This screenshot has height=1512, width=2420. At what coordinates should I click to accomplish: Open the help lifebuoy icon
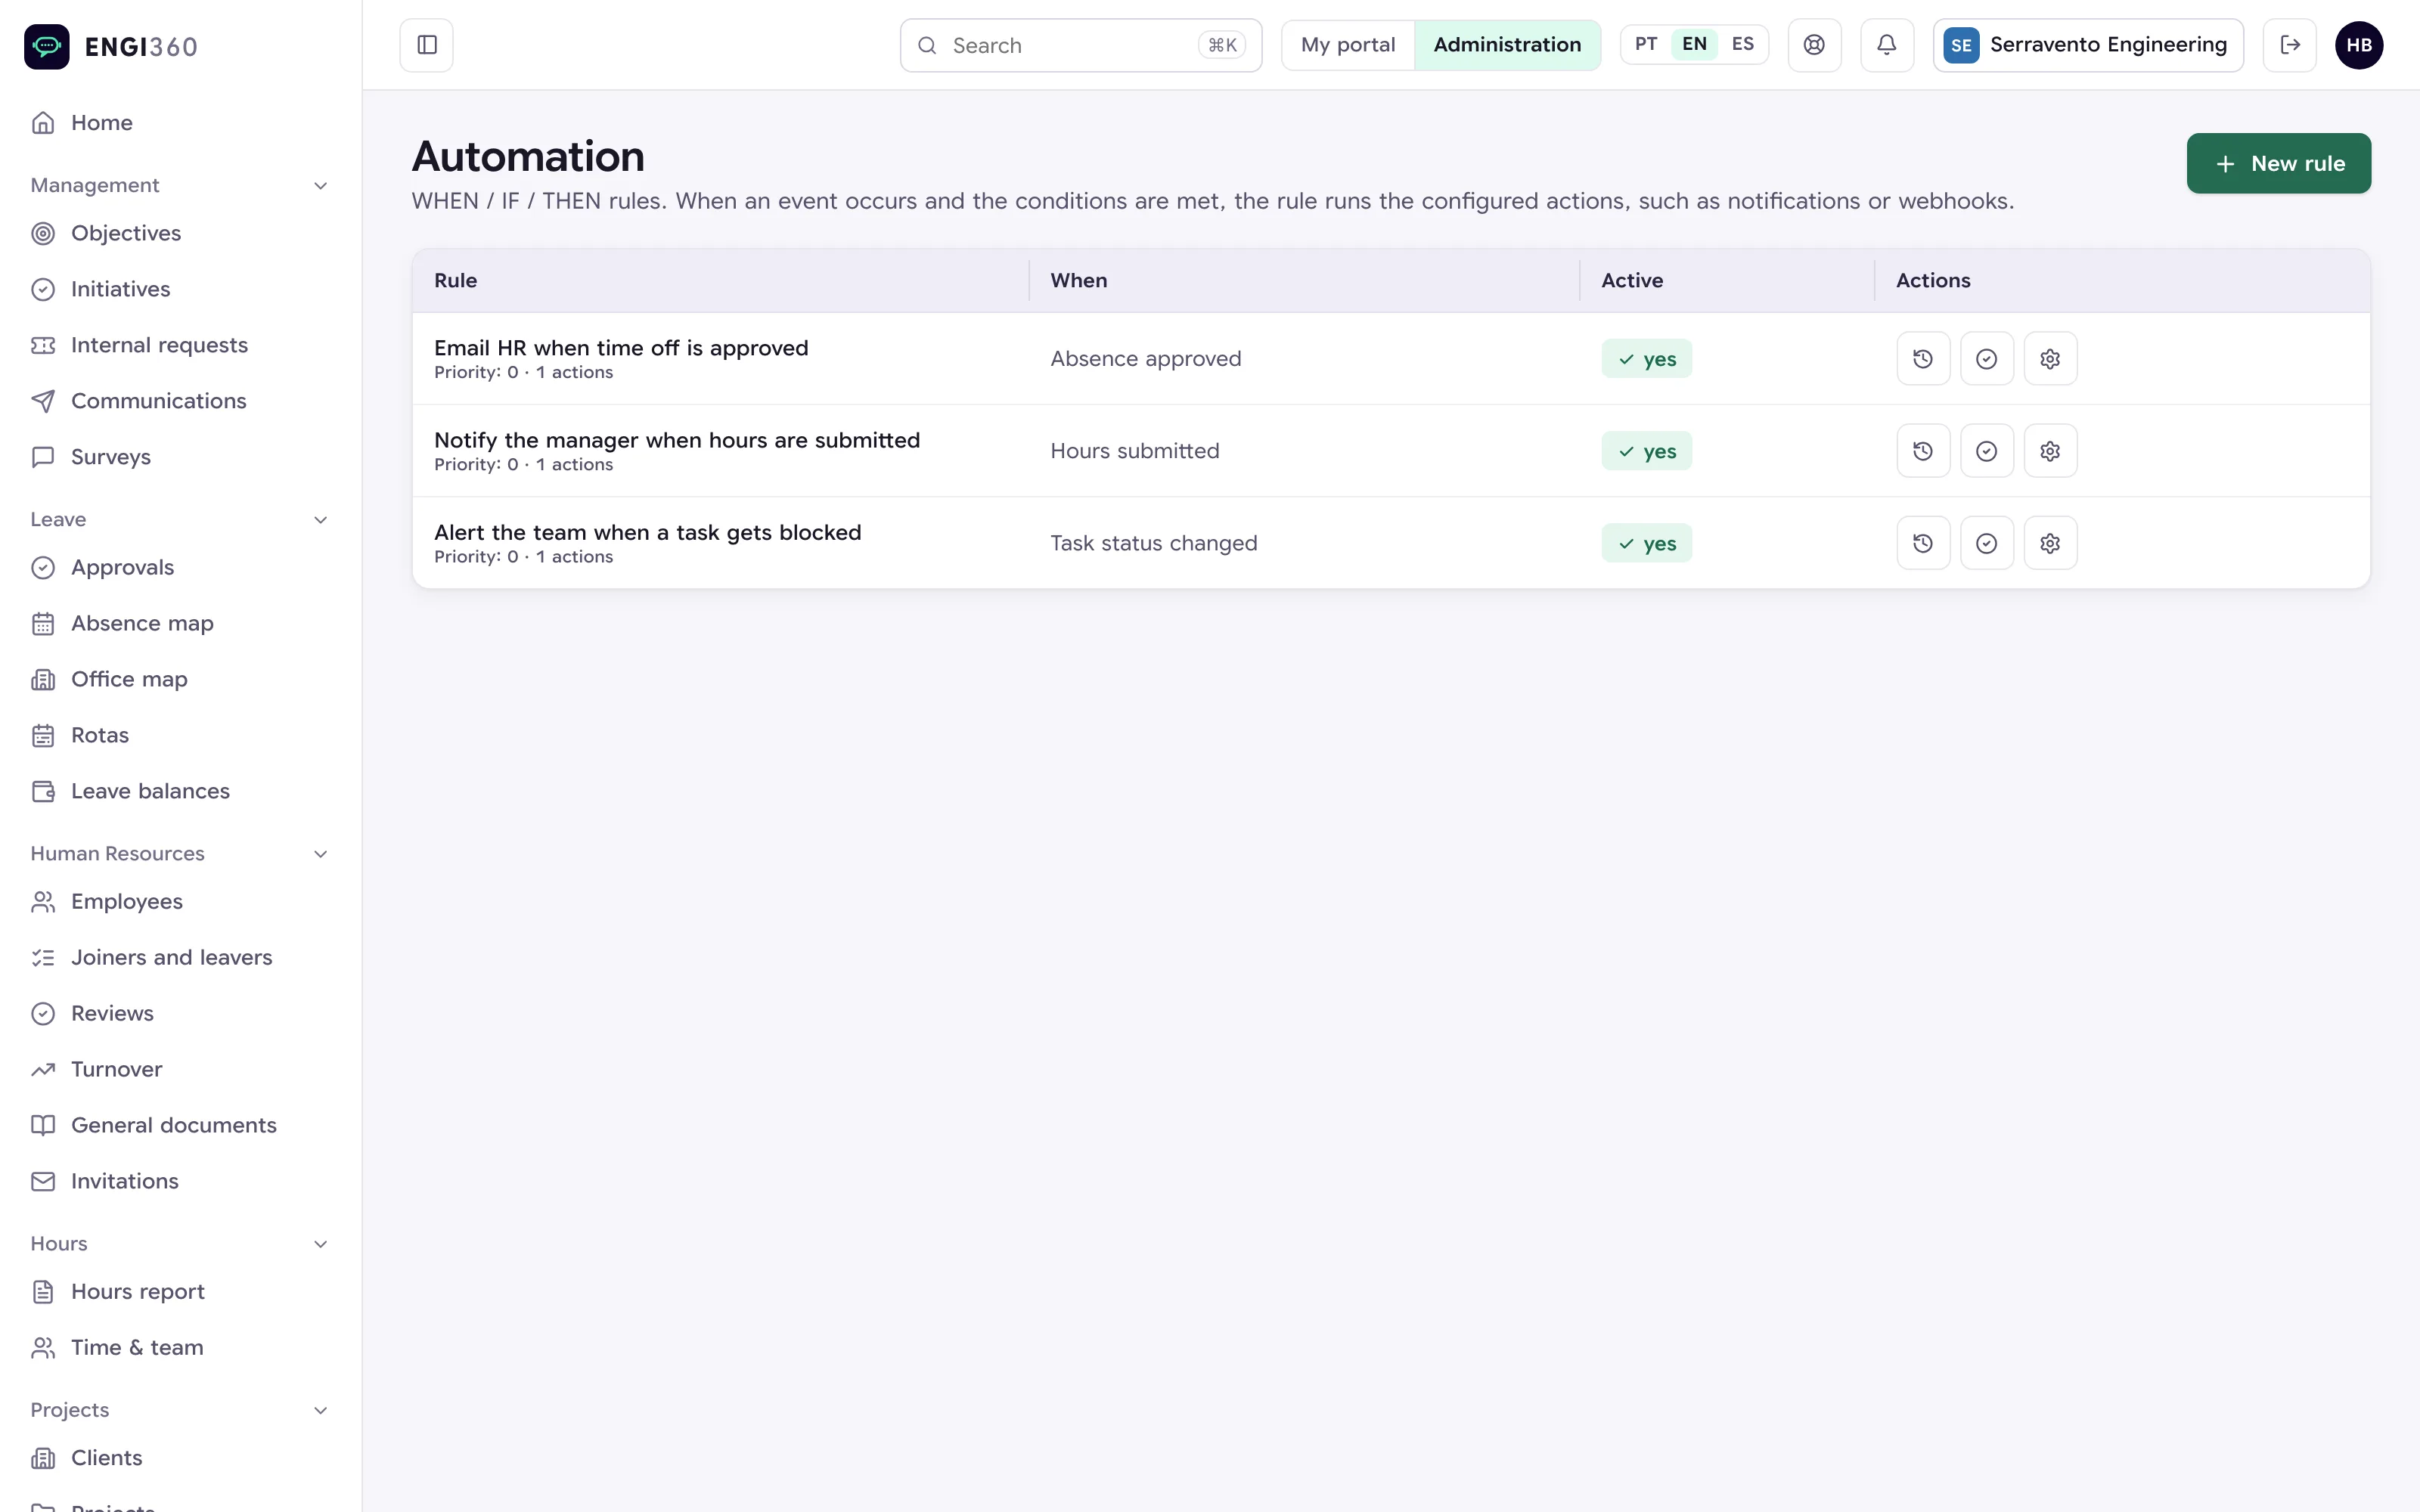pyautogui.click(x=1814, y=45)
